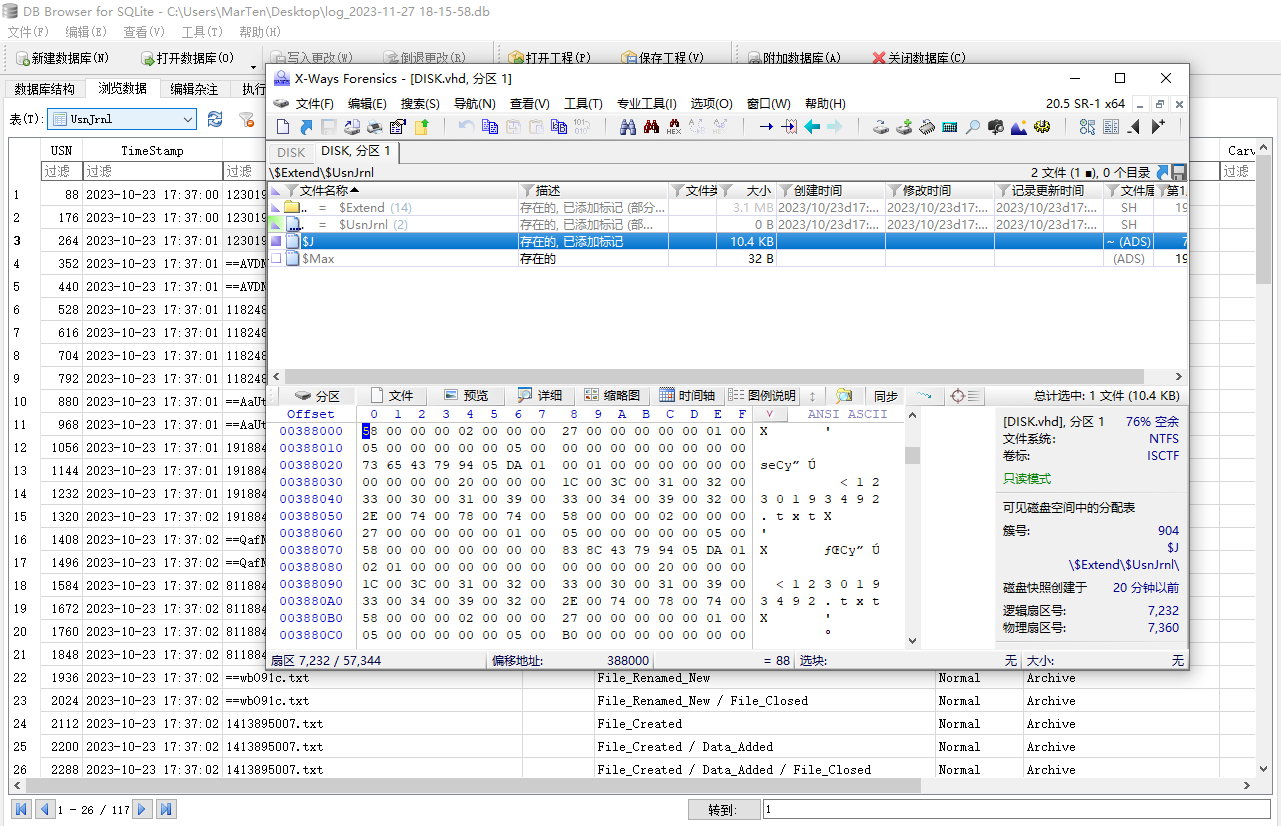Go to last record page in DB Browser

(167, 809)
